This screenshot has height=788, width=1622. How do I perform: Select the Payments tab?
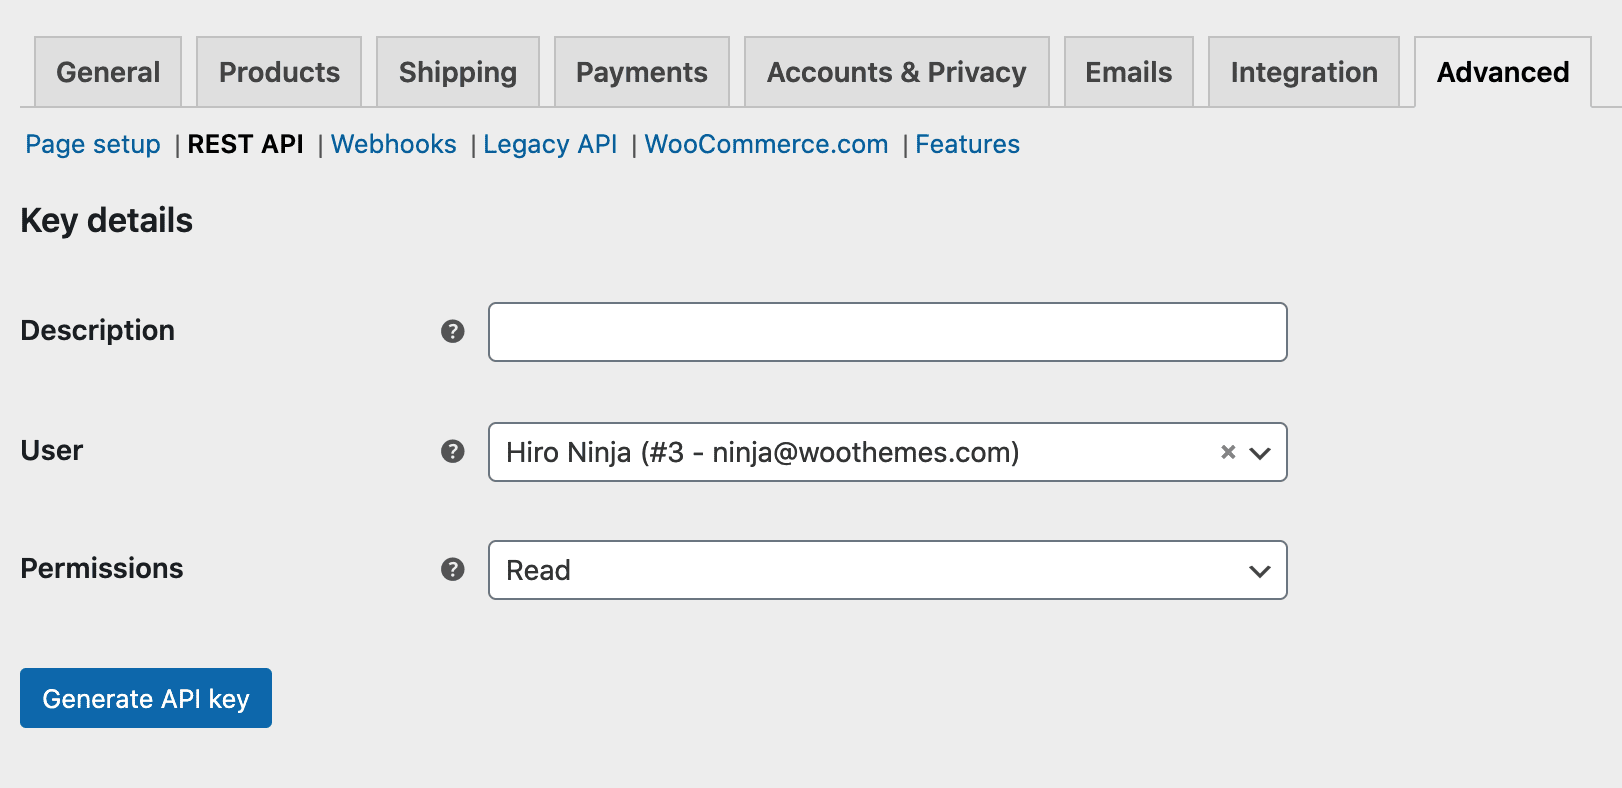point(642,72)
